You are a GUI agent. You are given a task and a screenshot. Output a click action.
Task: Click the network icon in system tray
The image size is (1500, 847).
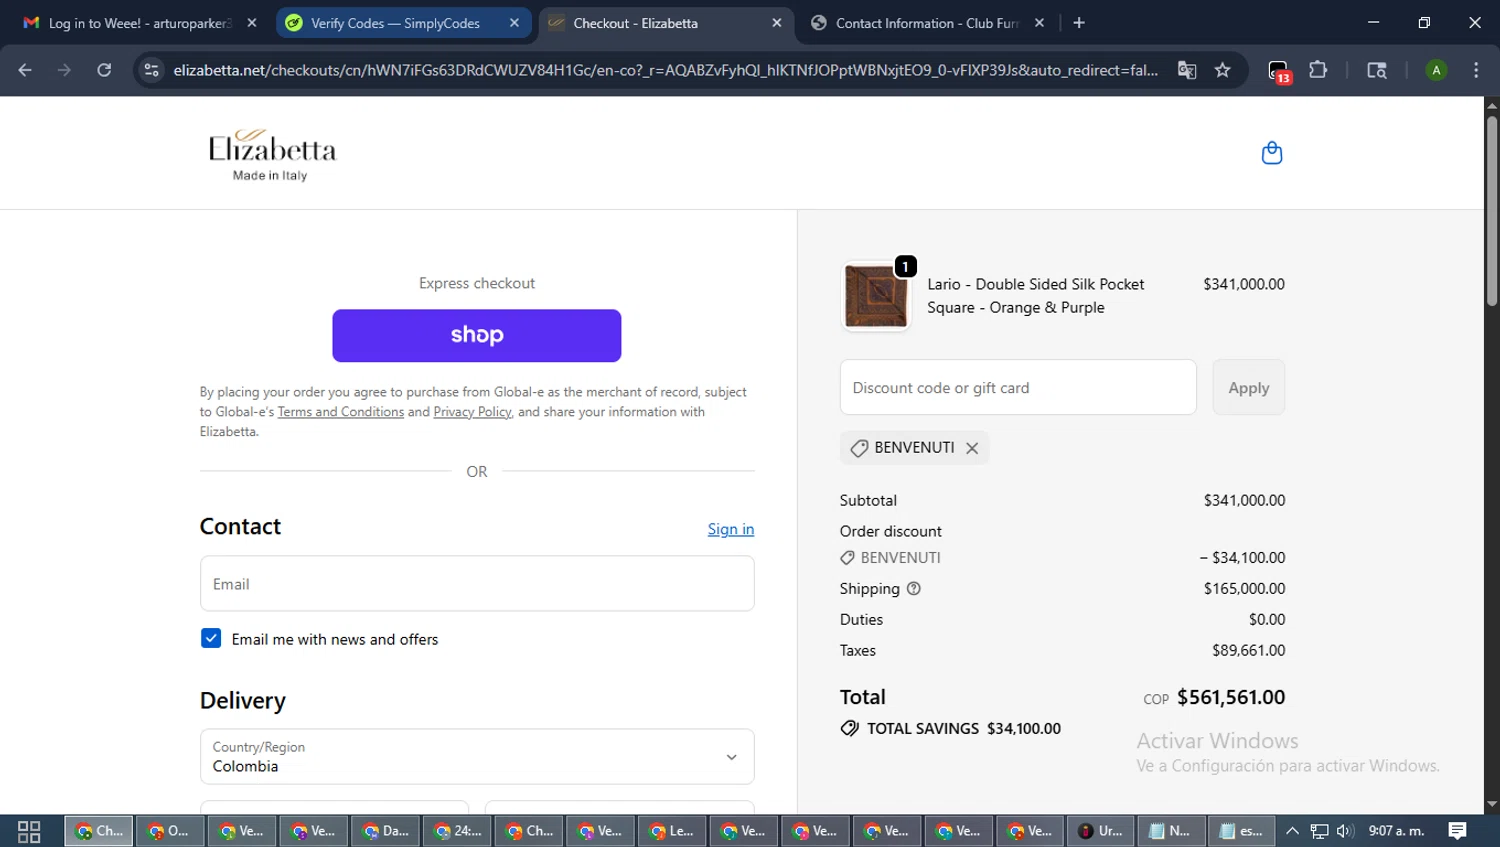[1319, 831]
